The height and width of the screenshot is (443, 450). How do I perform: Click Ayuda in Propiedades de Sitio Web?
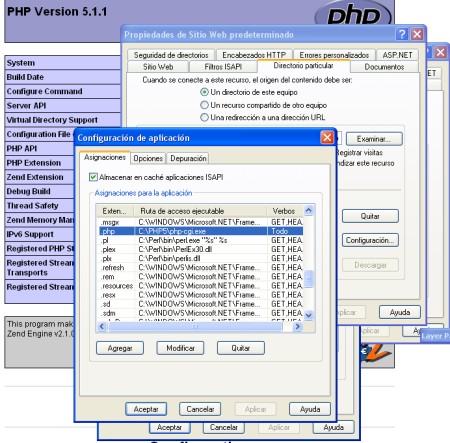[x=400, y=312]
